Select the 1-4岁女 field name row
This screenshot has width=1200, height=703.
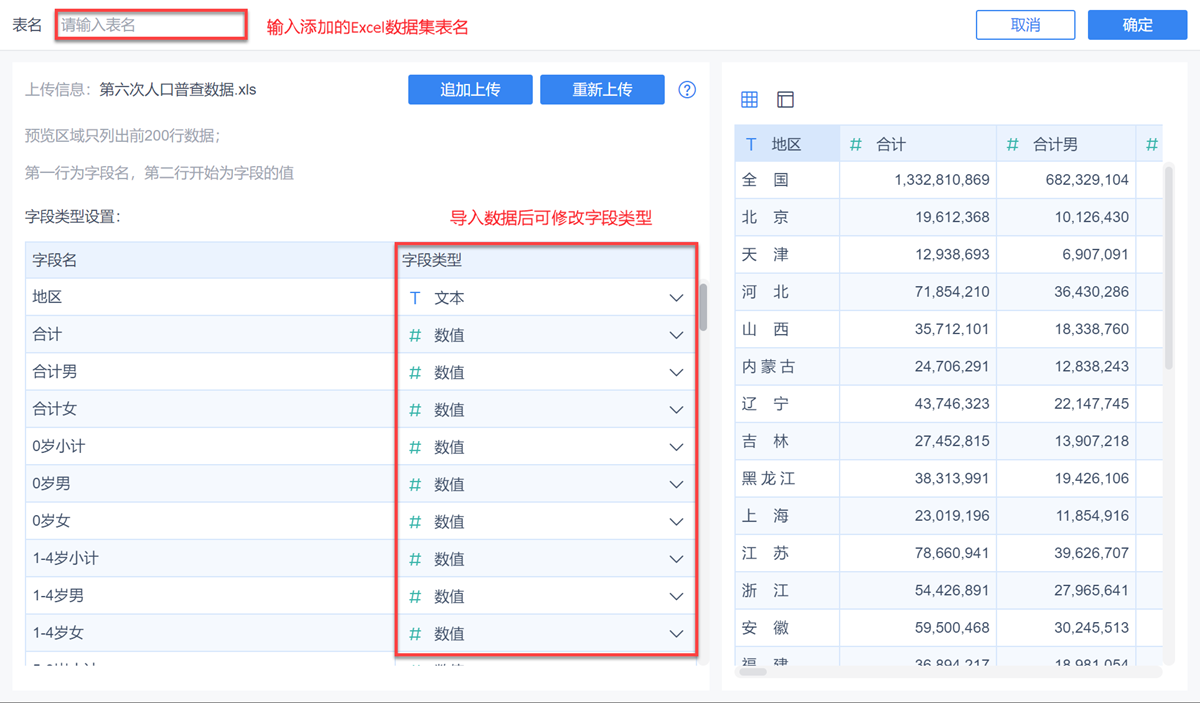click(x=210, y=633)
